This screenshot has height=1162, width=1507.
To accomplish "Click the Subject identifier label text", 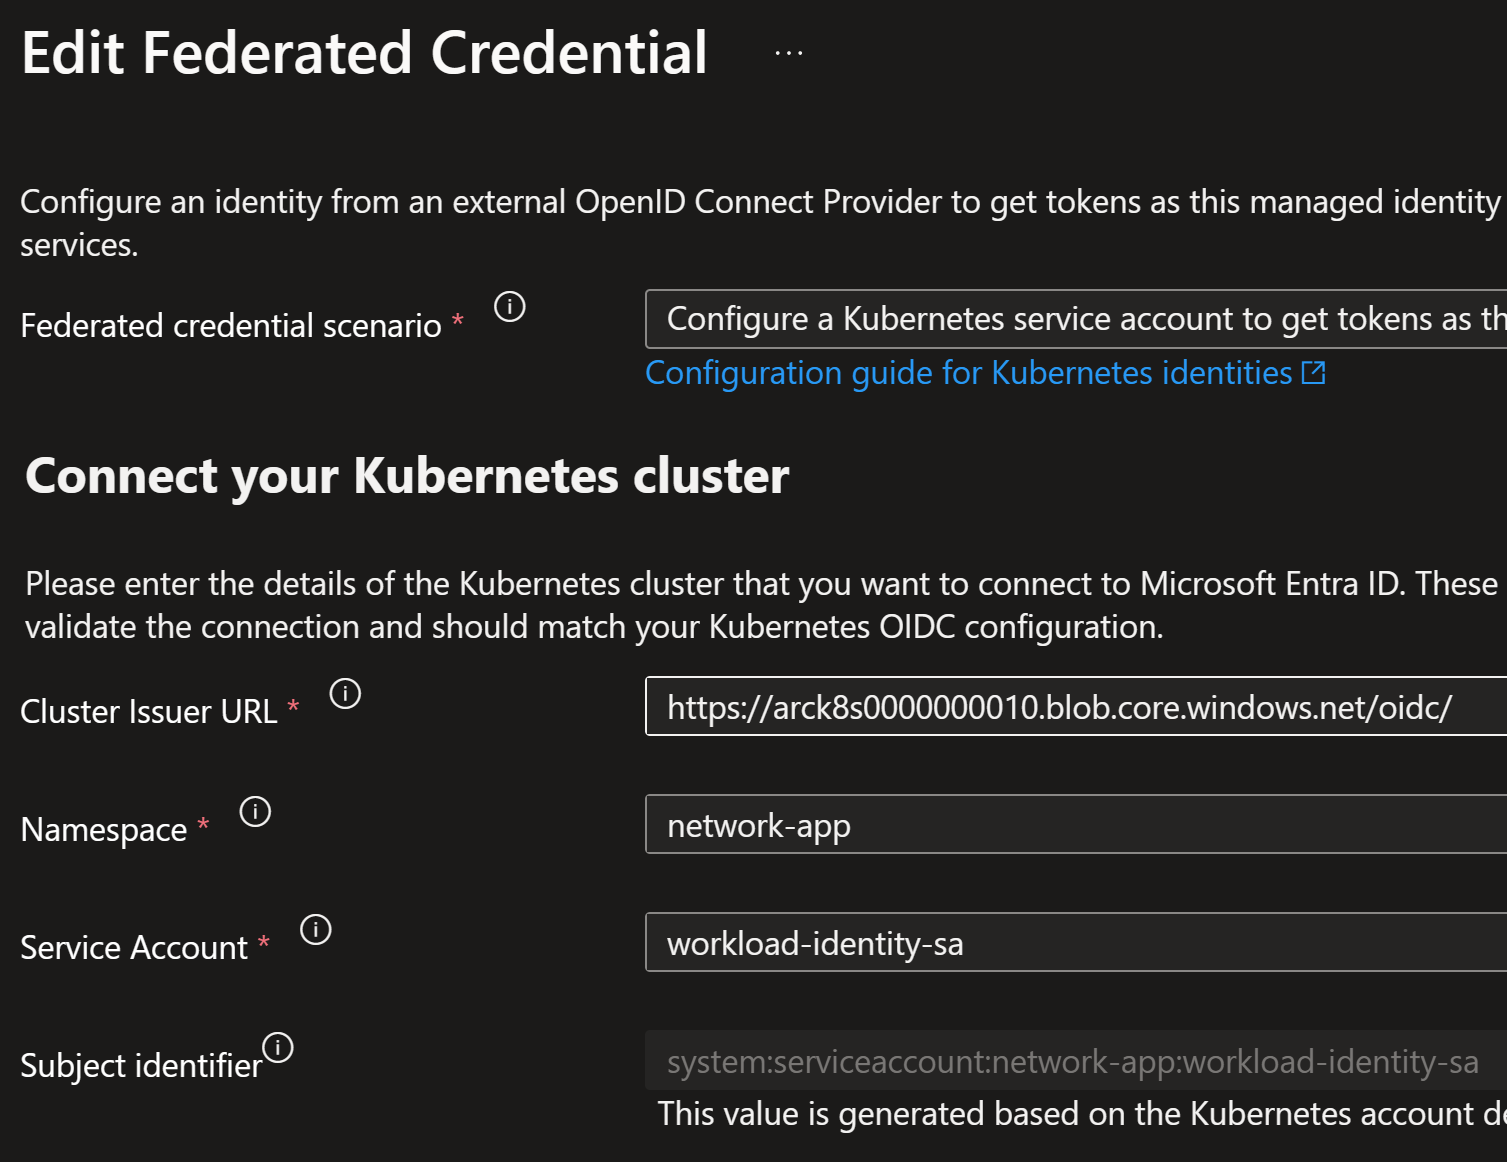I will coord(141,1065).
